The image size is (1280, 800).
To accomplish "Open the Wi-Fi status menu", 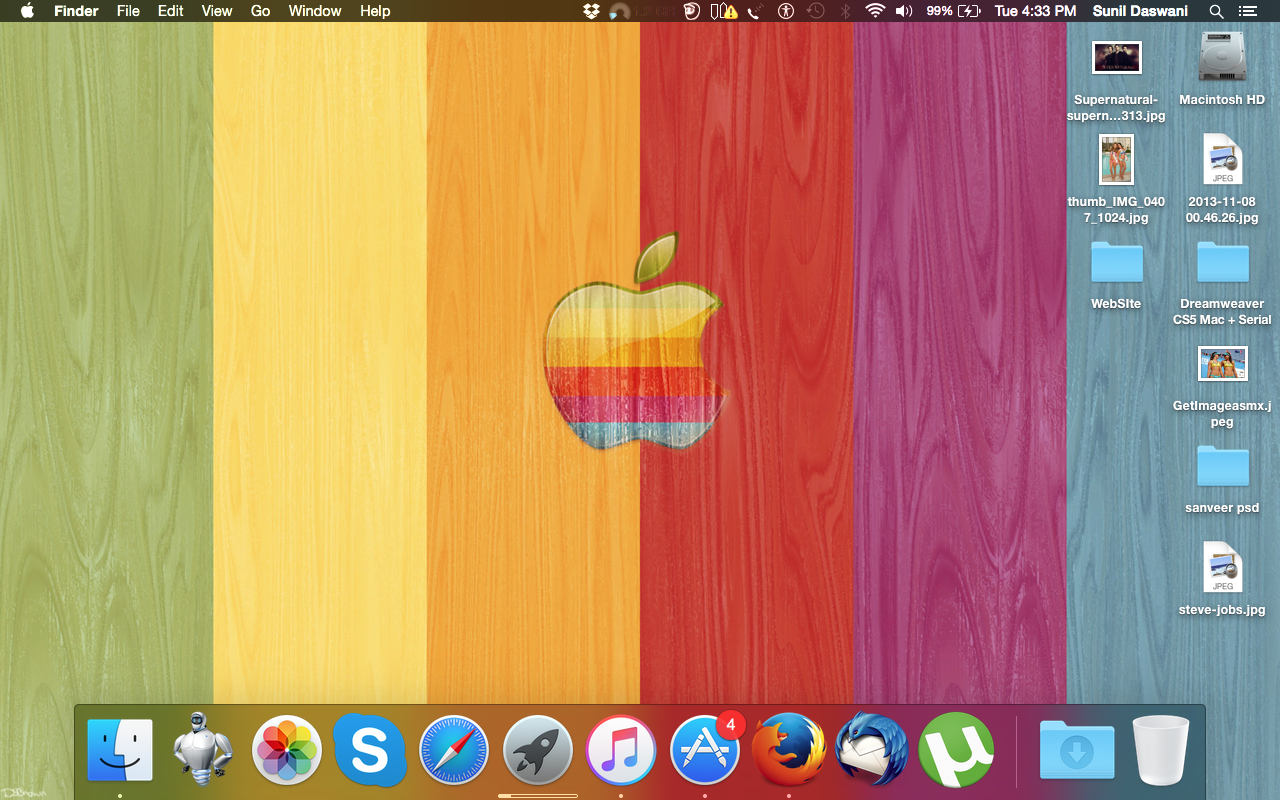I will point(875,11).
